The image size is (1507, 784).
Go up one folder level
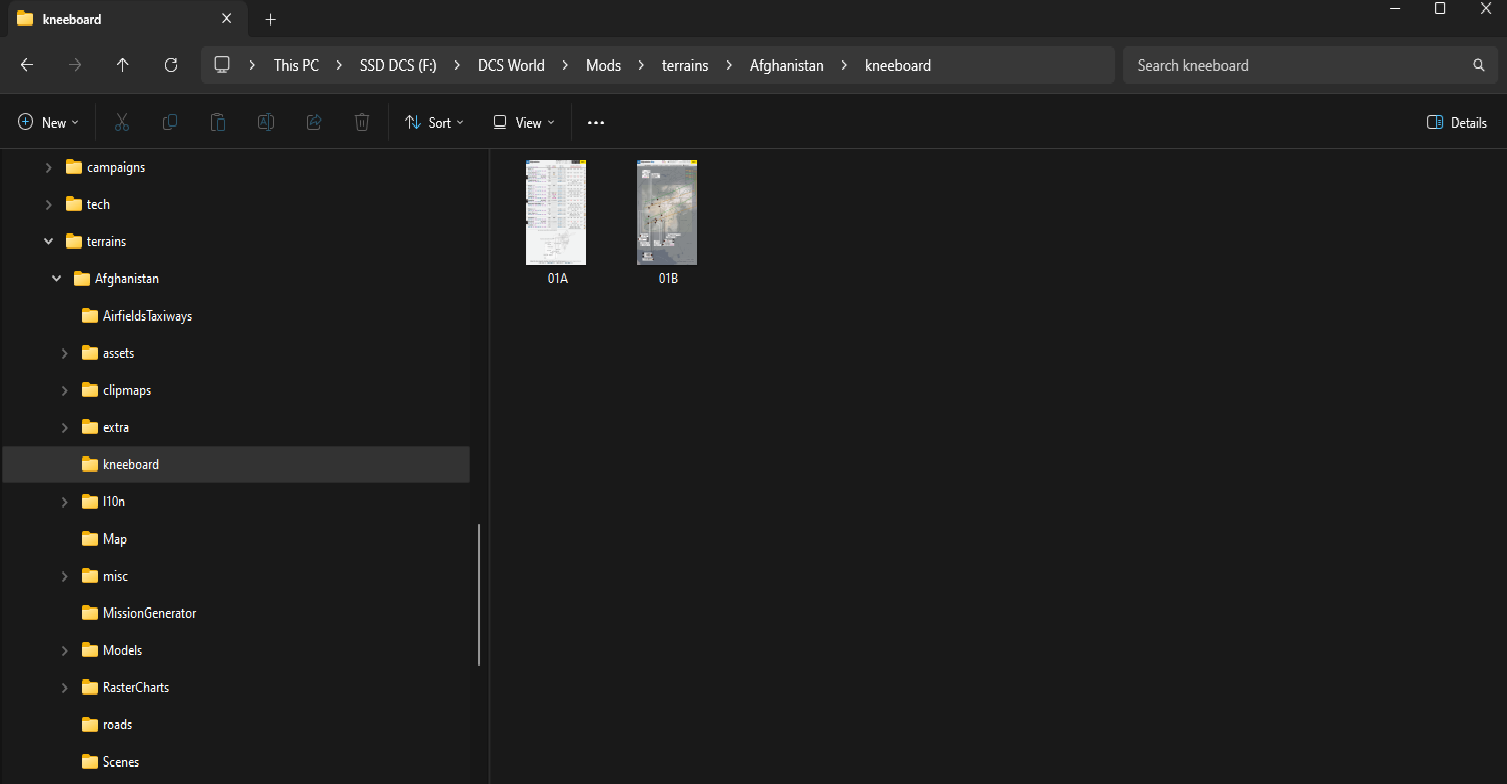(x=123, y=65)
